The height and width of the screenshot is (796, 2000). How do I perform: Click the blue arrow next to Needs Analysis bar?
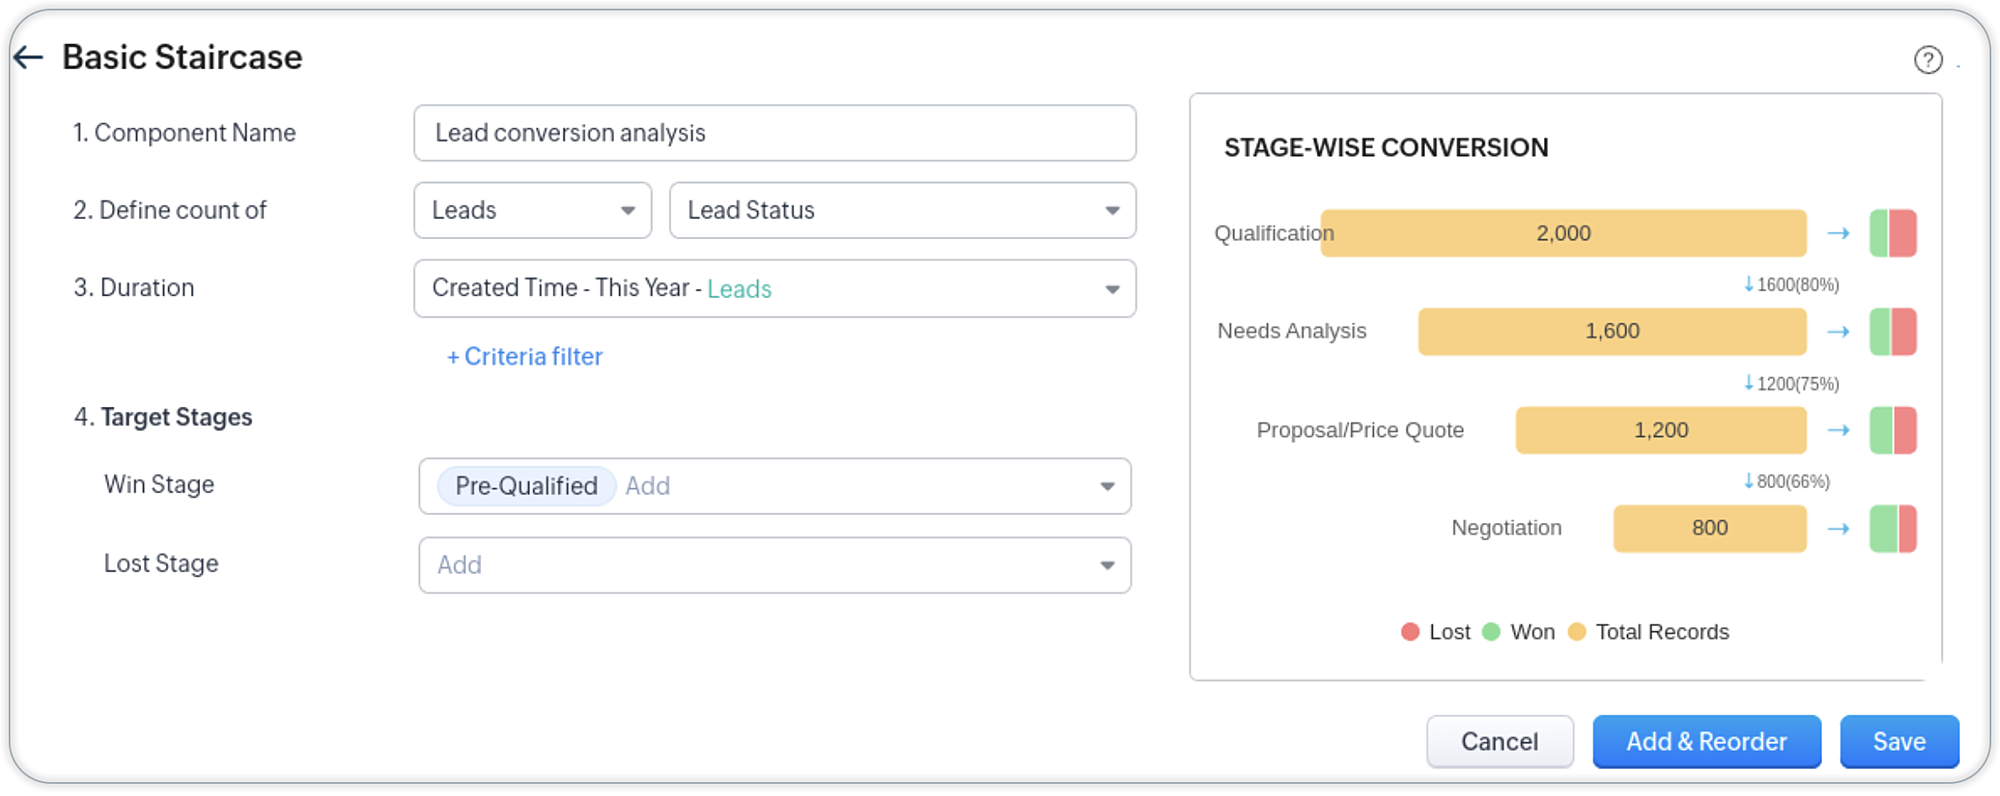point(1838,332)
